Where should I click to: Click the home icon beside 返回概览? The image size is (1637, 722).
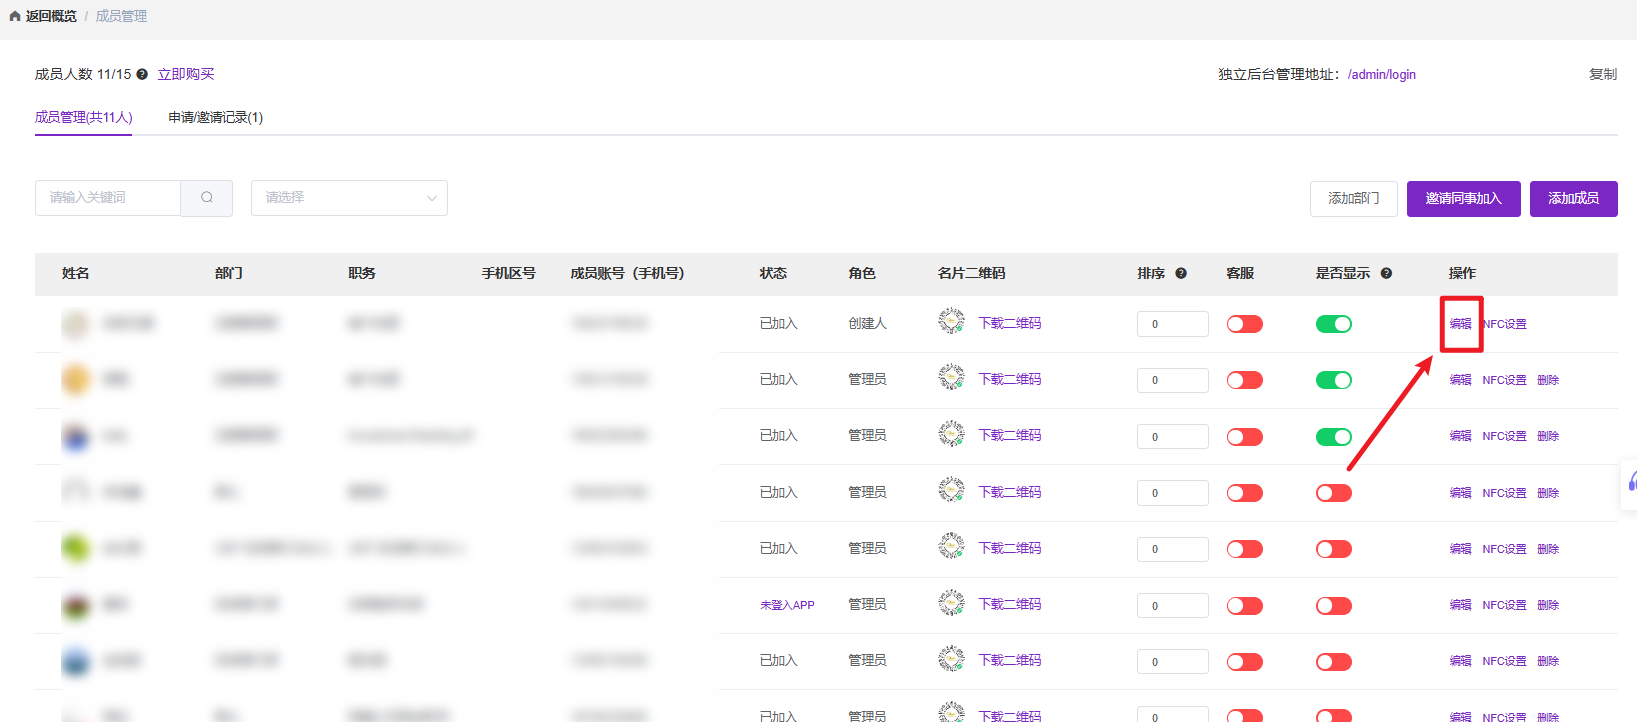pos(15,16)
